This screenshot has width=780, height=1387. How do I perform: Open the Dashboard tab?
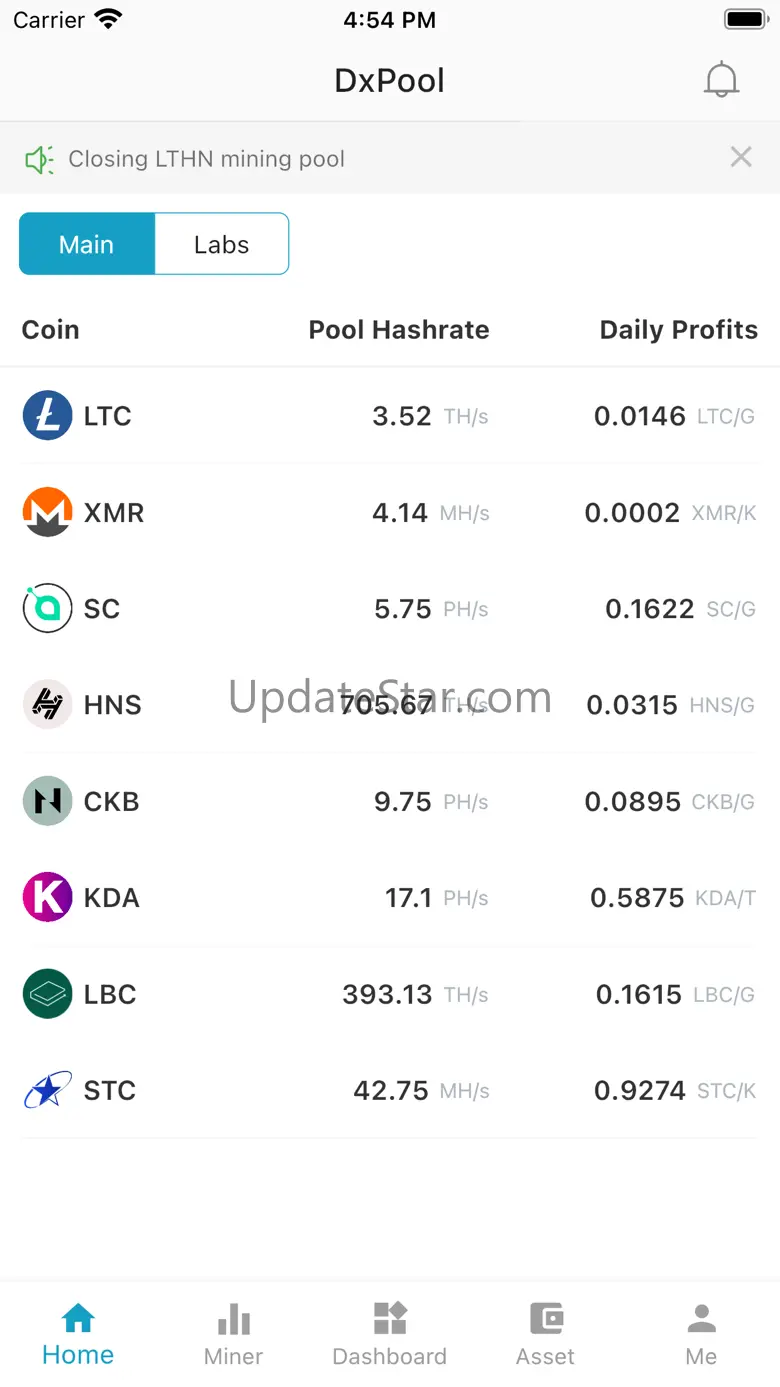pyautogui.click(x=389, y=1335)
